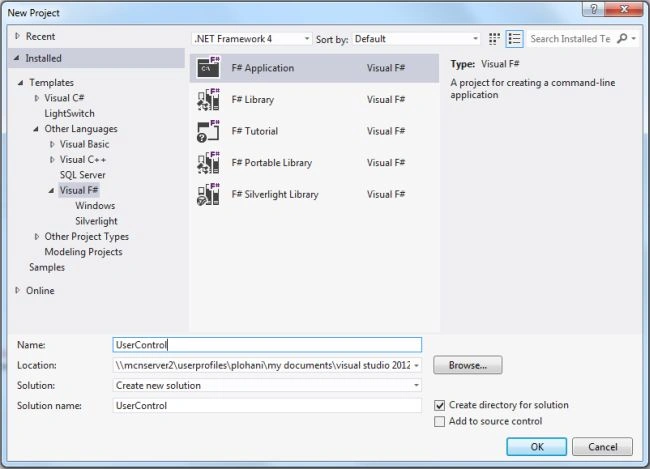Expand the Visual C# tree node

click(x=36, y=98)
